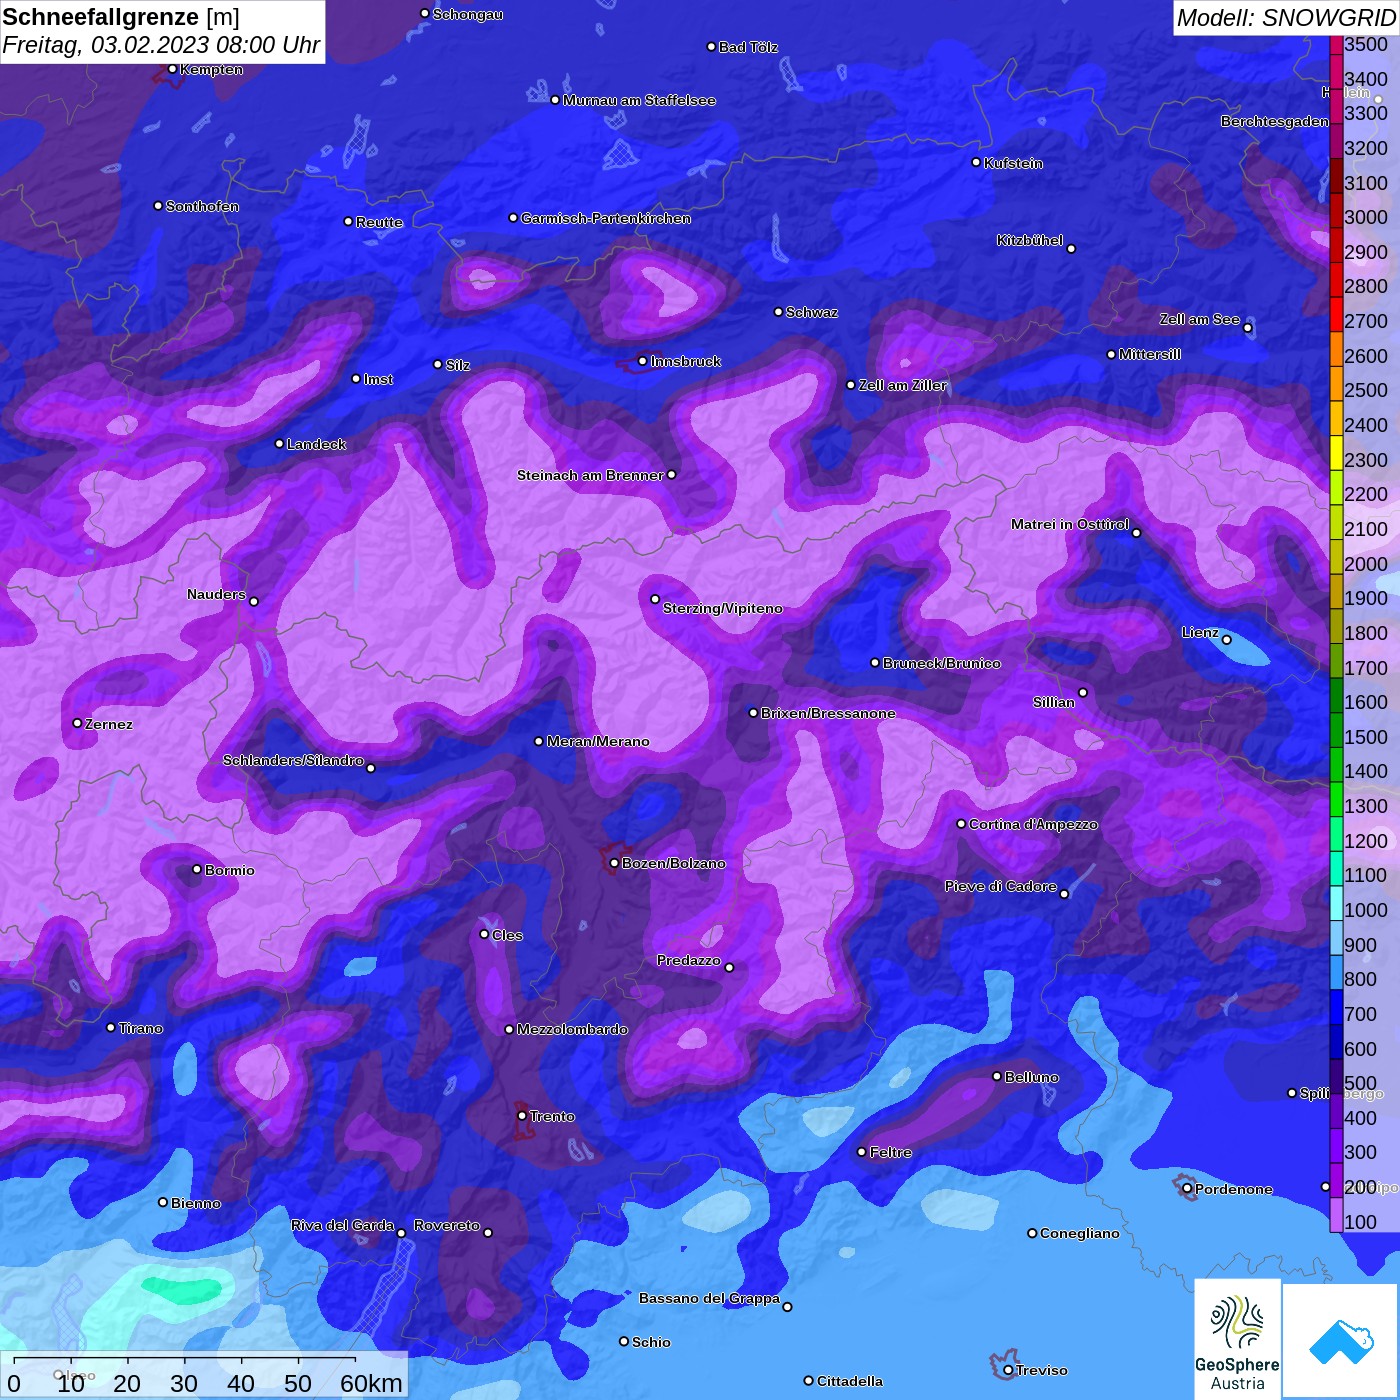Click the Mittersill label
1400x1400 pixels.
(1150, 354)
